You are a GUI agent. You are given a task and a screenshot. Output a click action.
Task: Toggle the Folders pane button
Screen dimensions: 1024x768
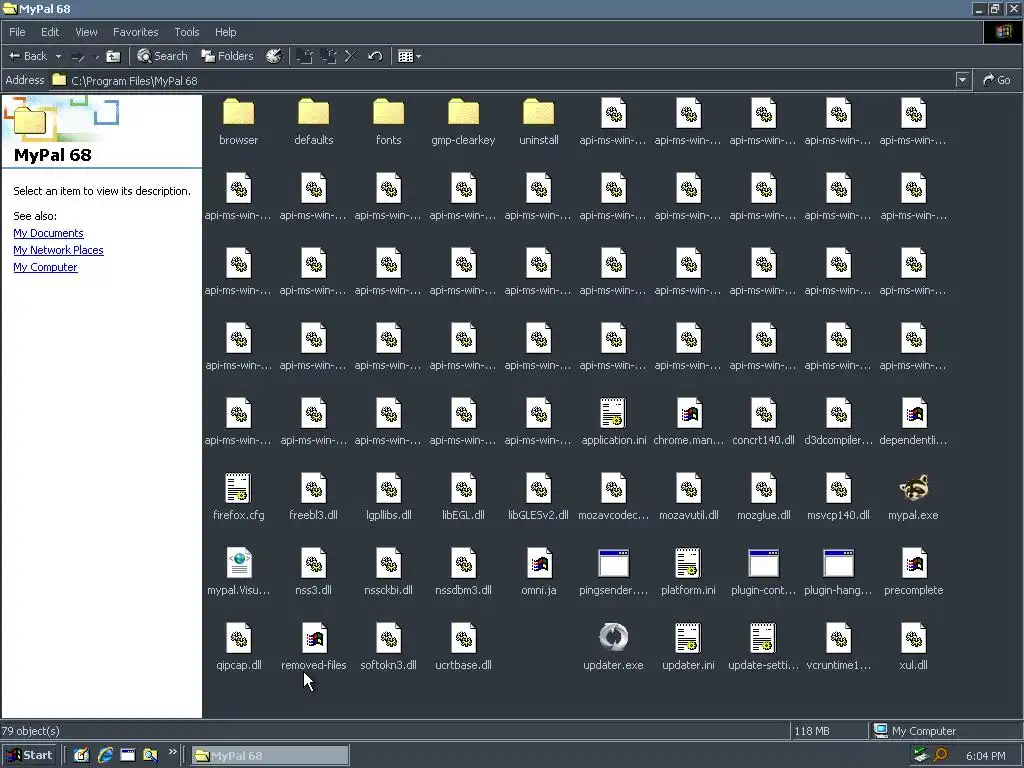click(227, 56)
